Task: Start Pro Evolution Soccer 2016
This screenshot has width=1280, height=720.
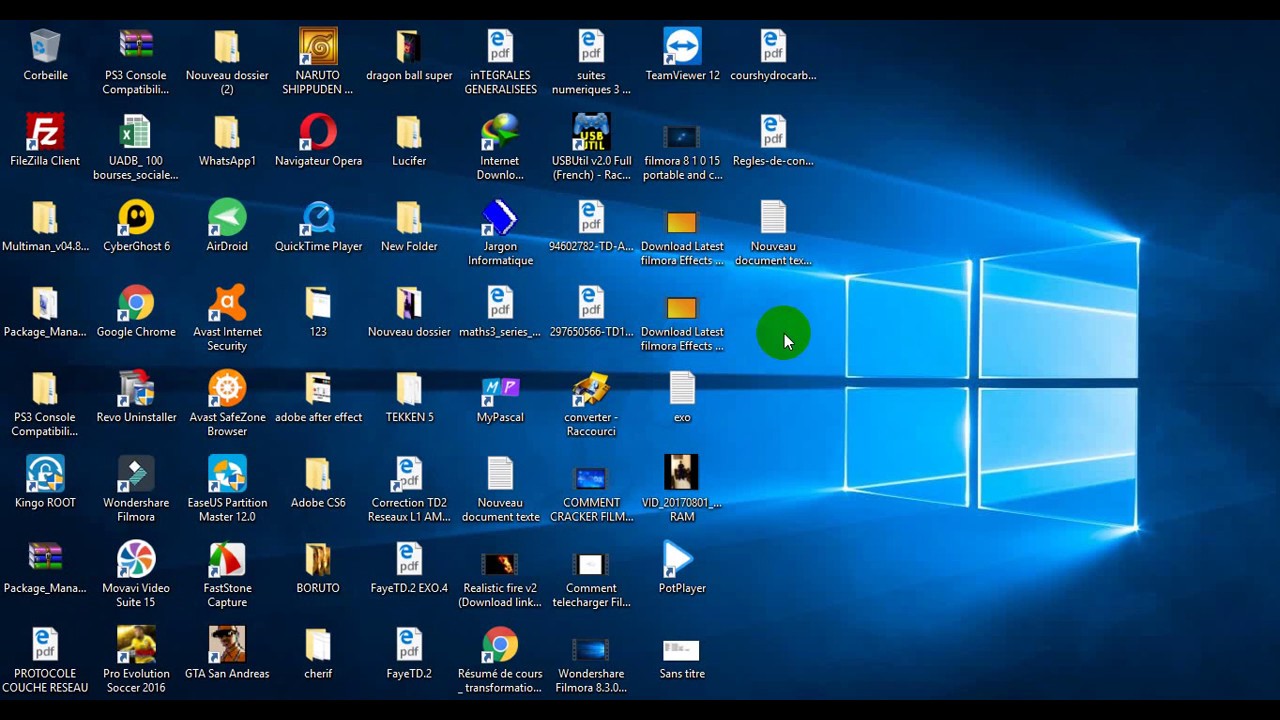Action: click(x=136, y=645)
